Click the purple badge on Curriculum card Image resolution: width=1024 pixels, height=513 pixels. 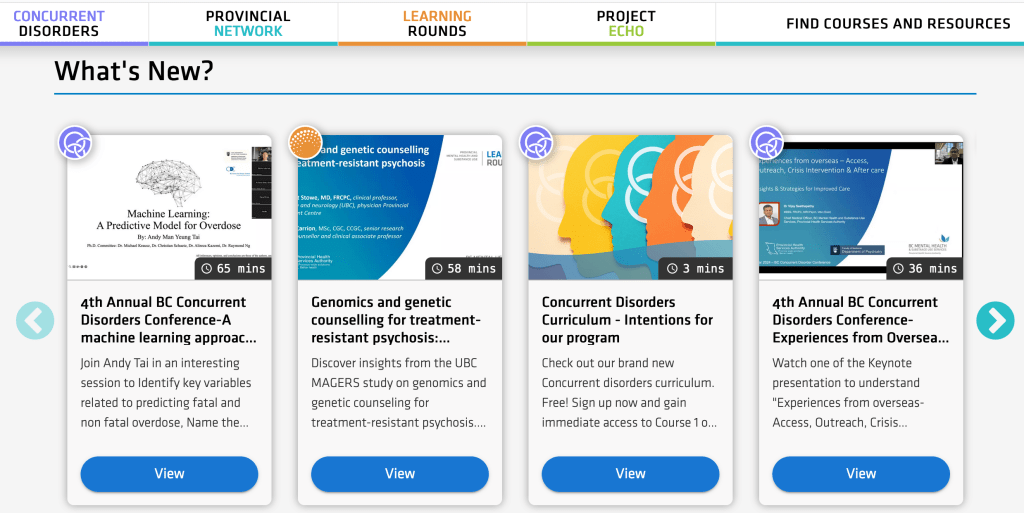536,143
